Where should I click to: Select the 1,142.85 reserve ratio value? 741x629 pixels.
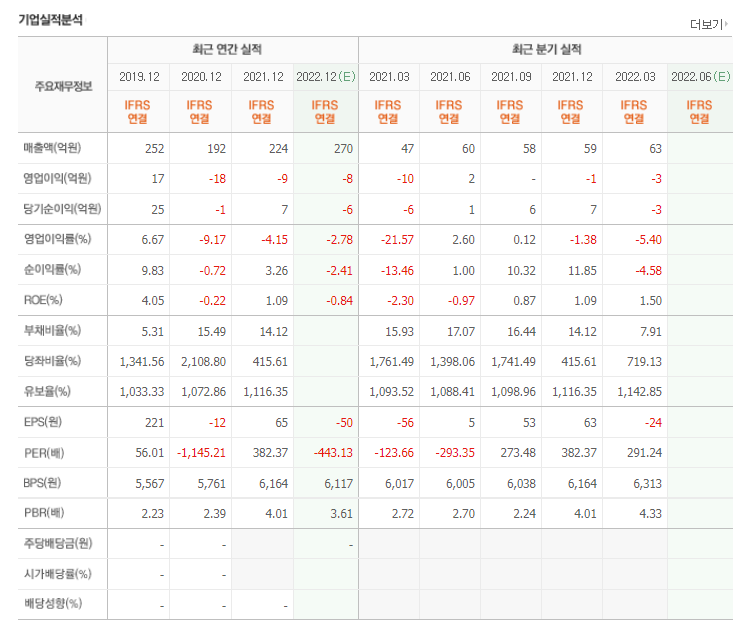[639, 392]
